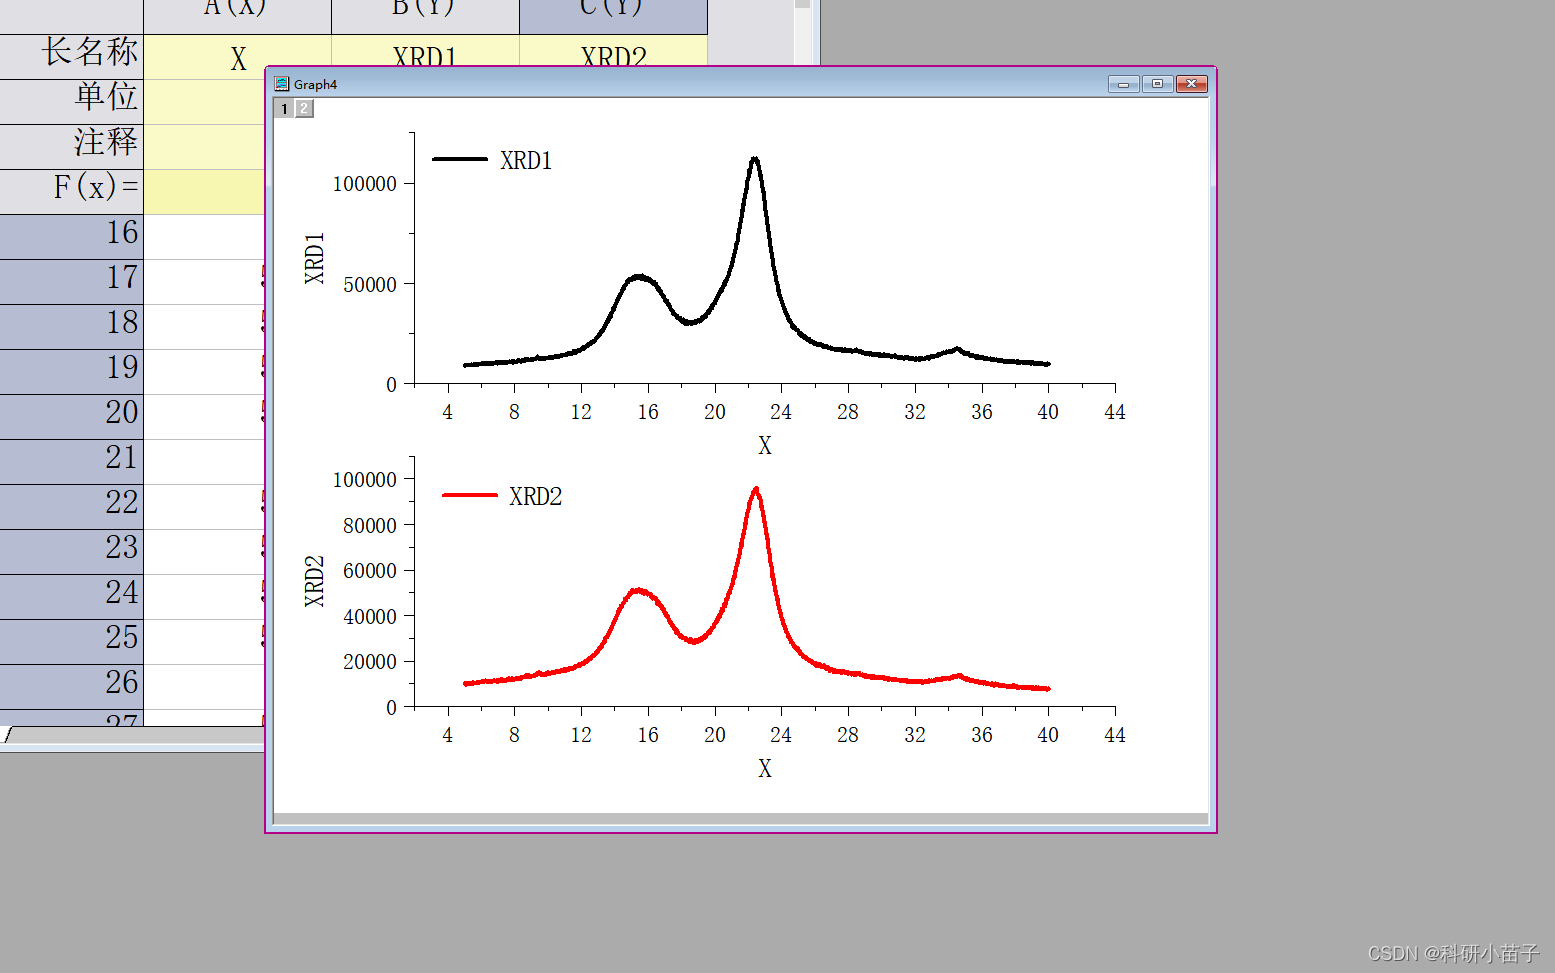Click the XRD2 y-axis title
This screenshot has height=973, width=1555.
click(314, 581)
